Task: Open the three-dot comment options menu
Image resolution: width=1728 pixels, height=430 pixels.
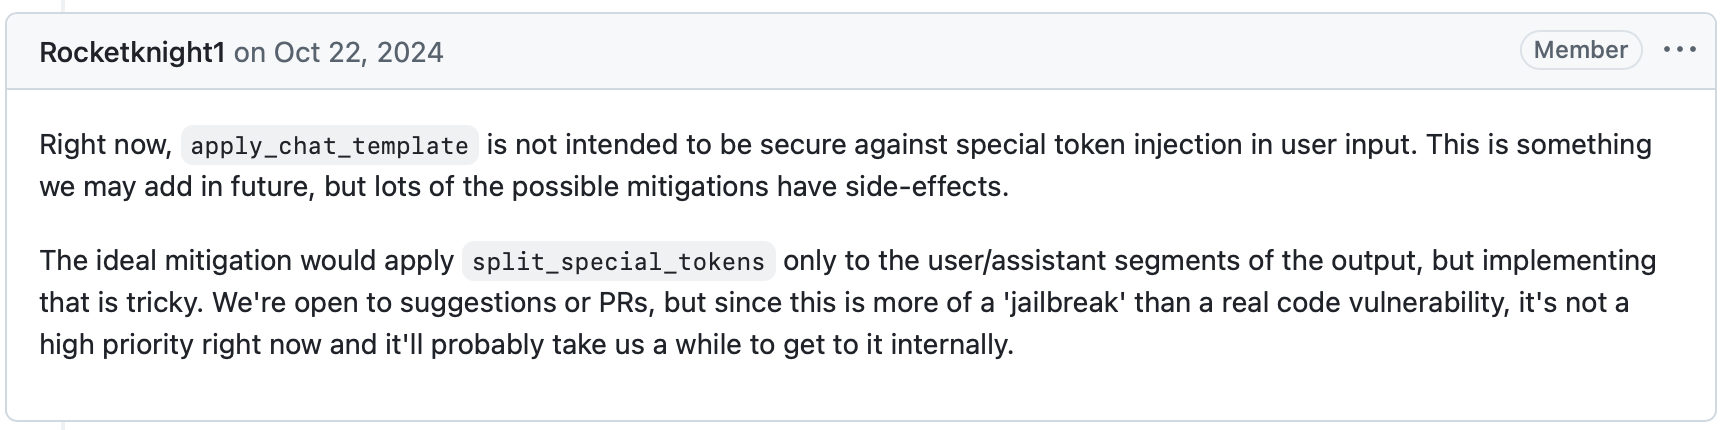Action: tap(1680, 50)
